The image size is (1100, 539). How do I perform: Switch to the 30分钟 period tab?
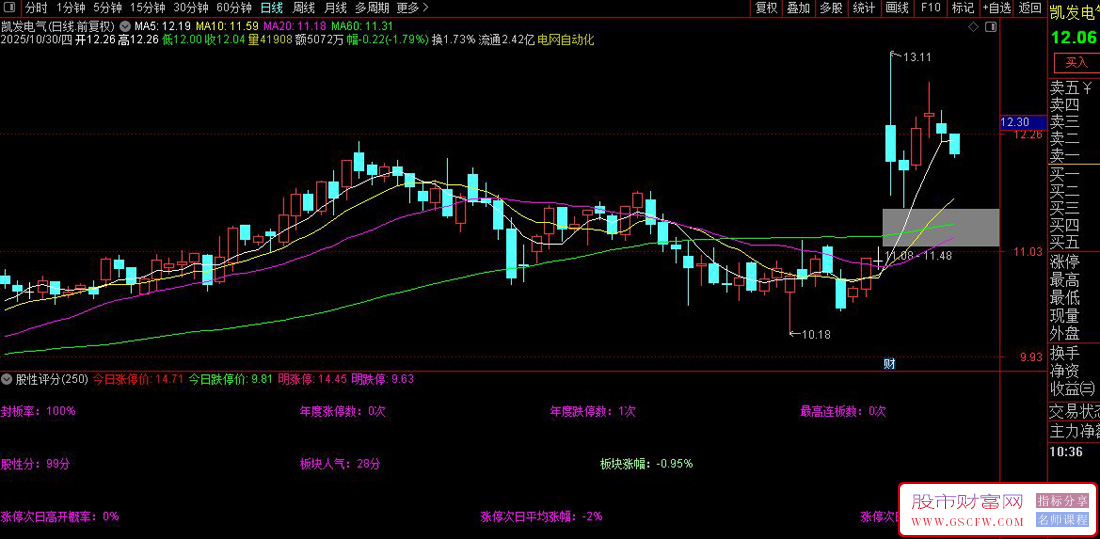point(191,8)
